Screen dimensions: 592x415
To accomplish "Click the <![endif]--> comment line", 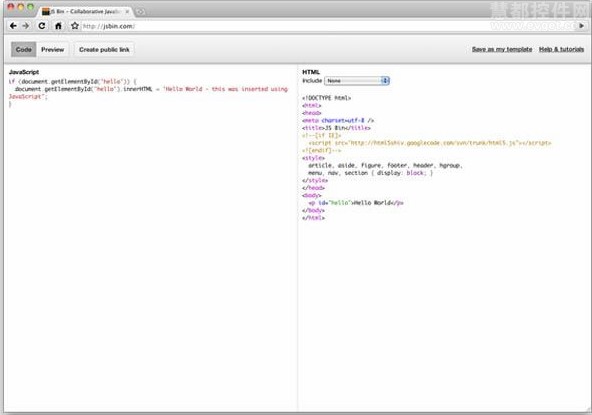I will click(321, 150).
